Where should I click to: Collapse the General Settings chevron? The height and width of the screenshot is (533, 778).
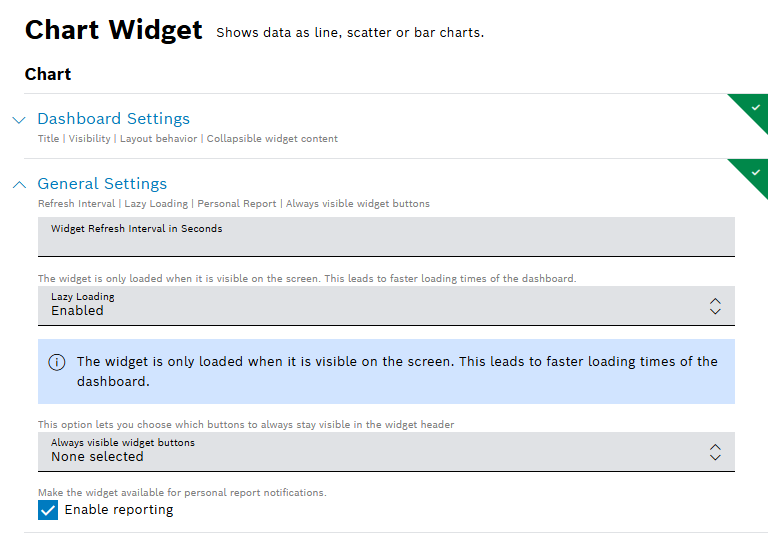point(18,184)
